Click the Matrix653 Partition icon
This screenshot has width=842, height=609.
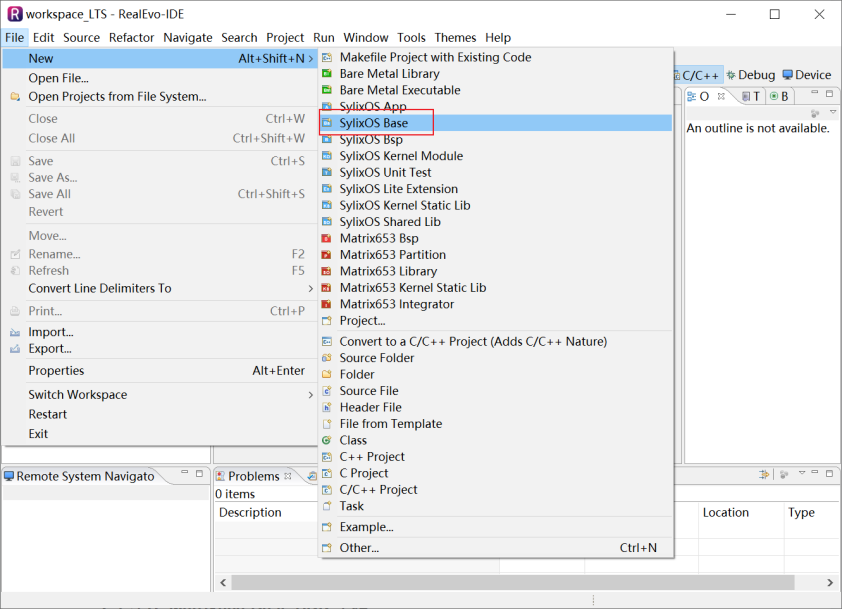[326, 255]
